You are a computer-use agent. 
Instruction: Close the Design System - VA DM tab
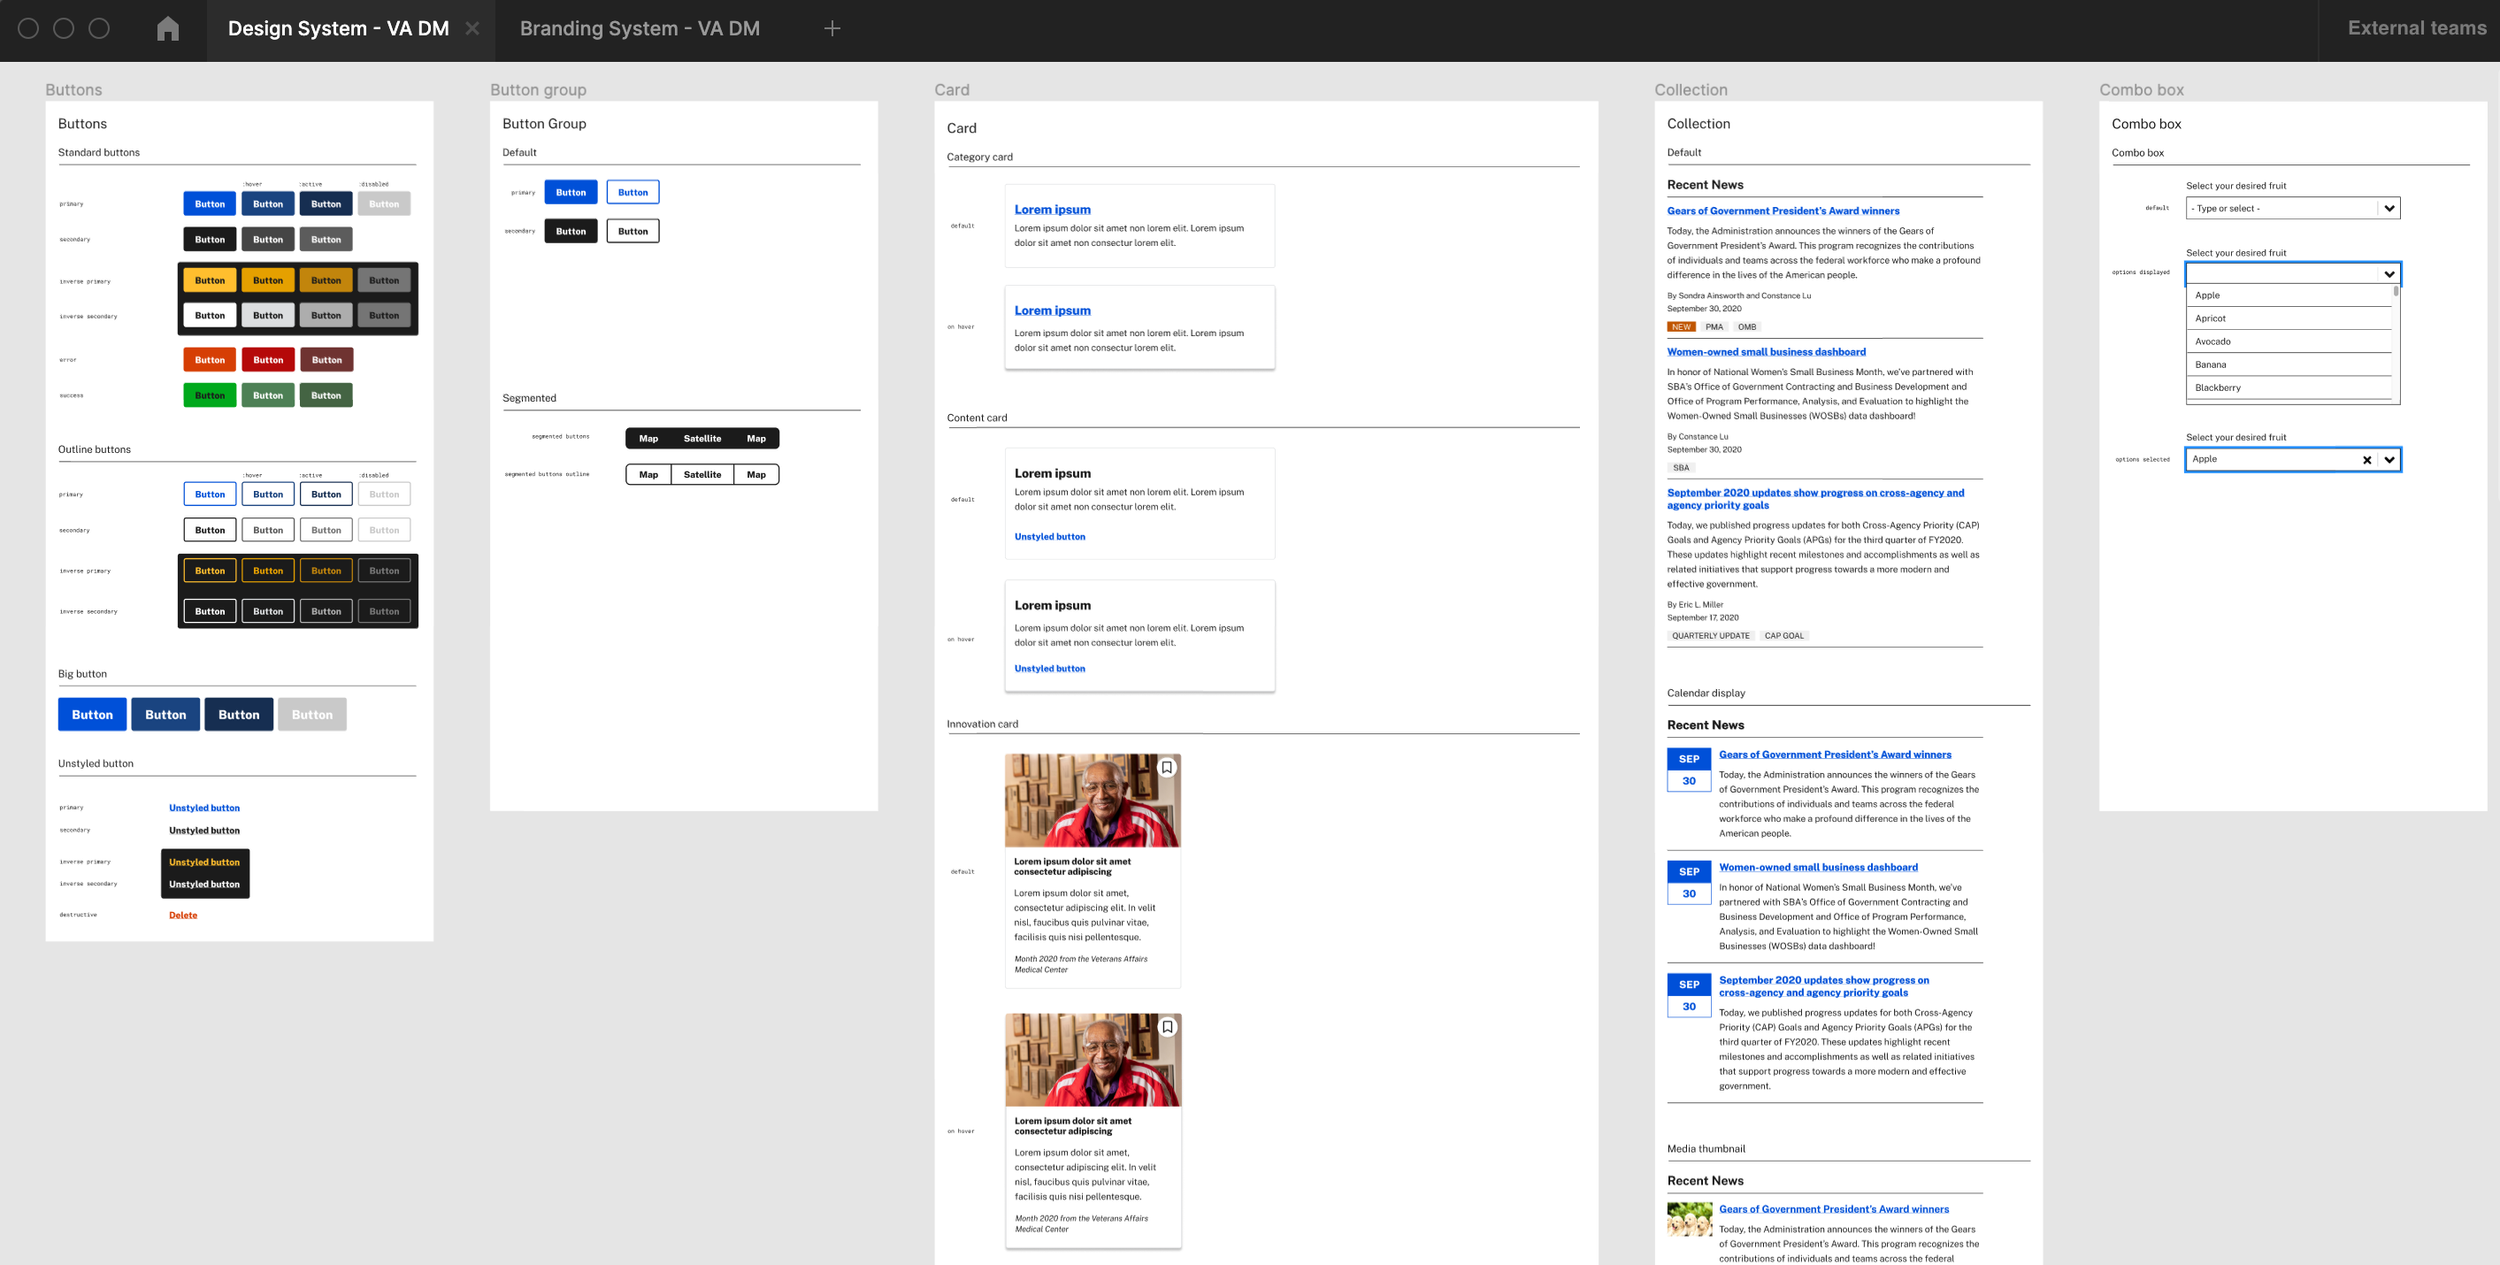coord(472,29)
